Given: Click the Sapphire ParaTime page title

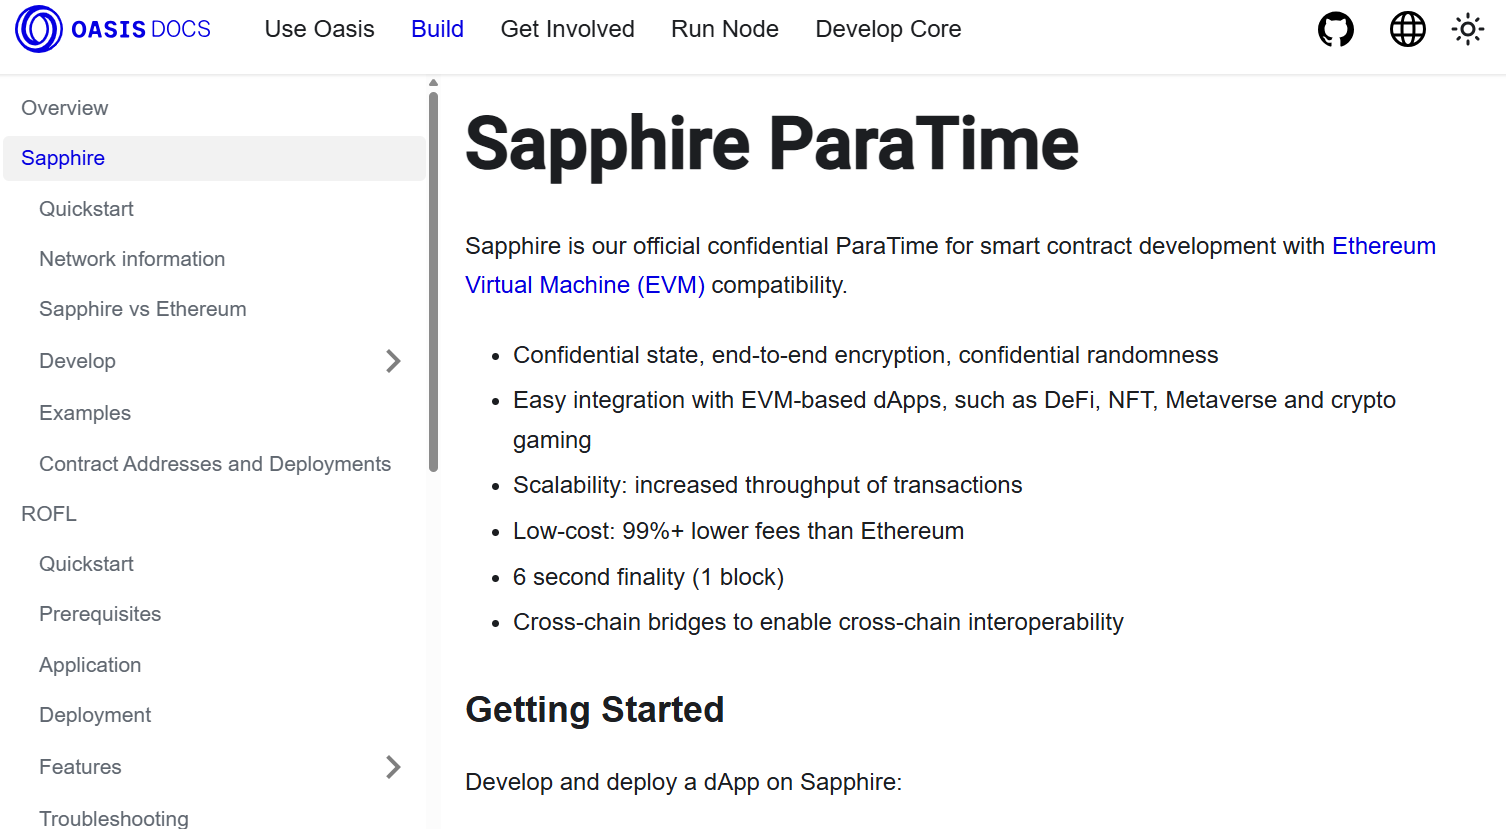Looking at the screenshot, I should click(x=772, y=143).
